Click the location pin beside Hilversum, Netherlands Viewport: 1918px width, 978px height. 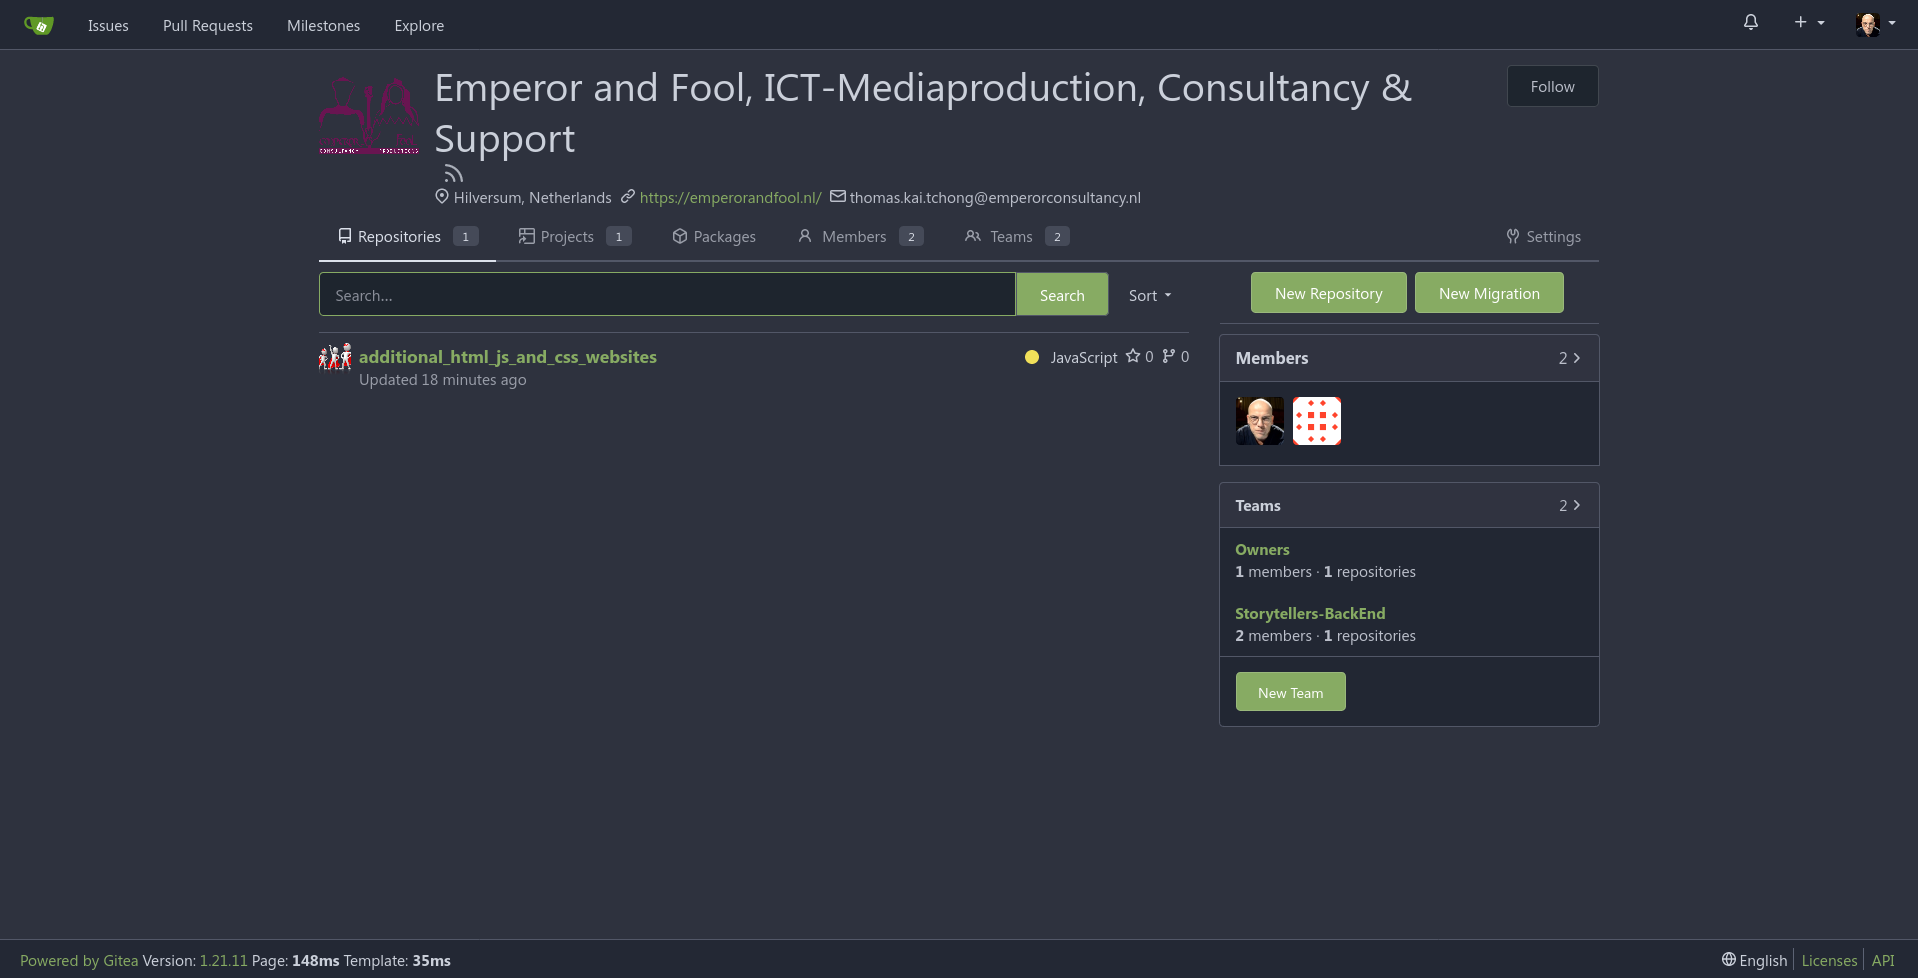[441, 196]
